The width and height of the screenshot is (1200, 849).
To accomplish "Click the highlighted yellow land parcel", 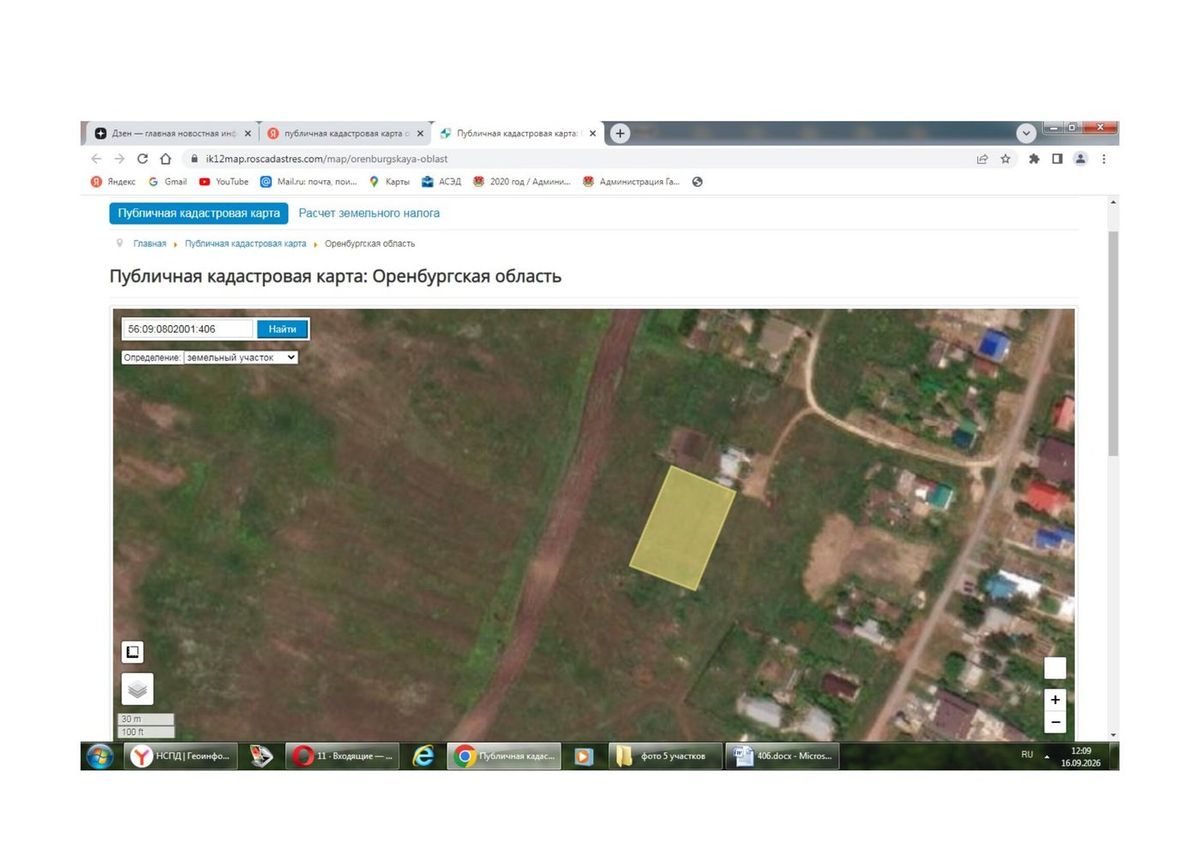I will (682, 527).
